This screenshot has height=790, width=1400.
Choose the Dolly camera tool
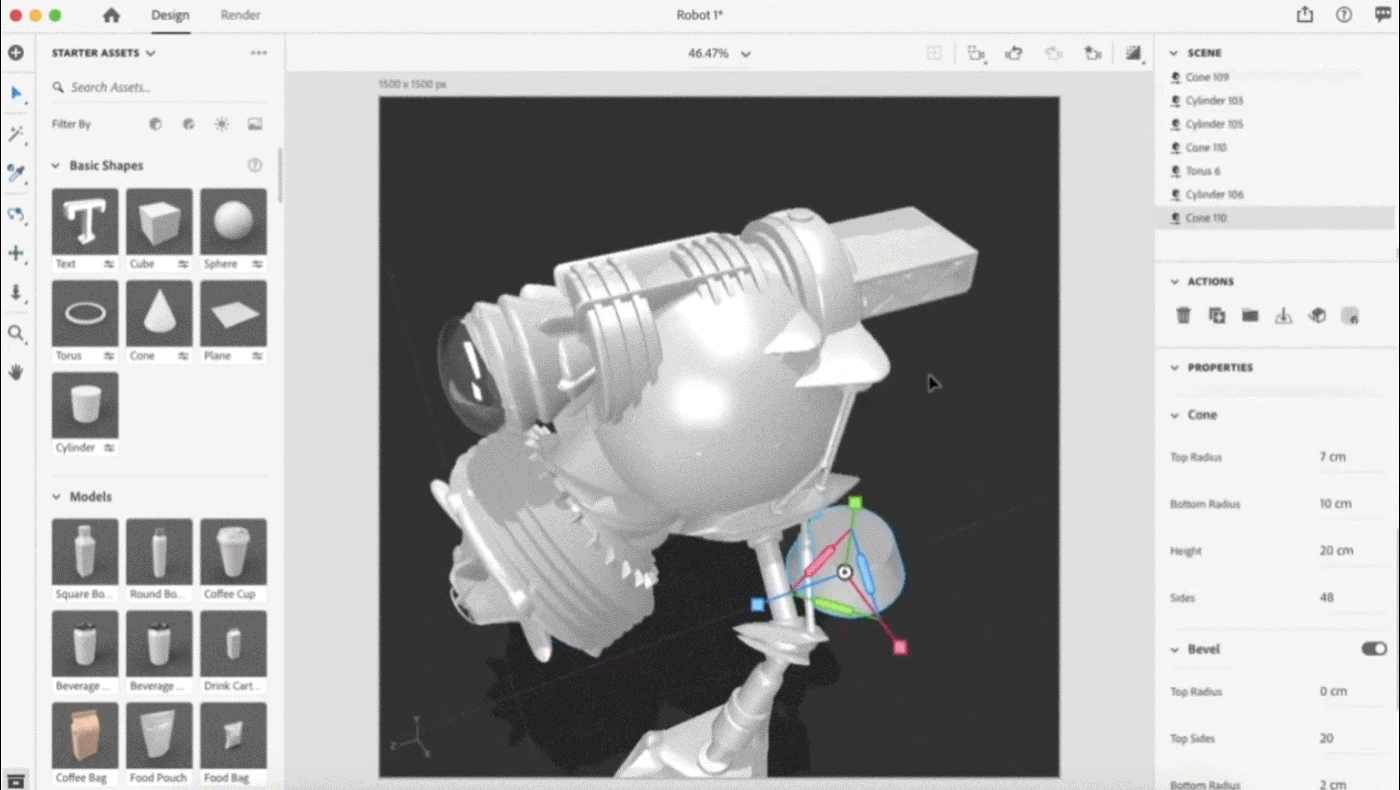coord(16,292)
